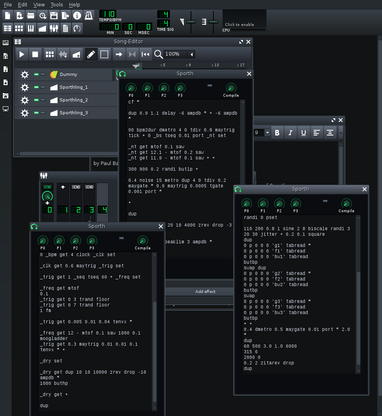382x416 pixels.
Task: Play the song in Song-Editor
Action: point(22,54)
